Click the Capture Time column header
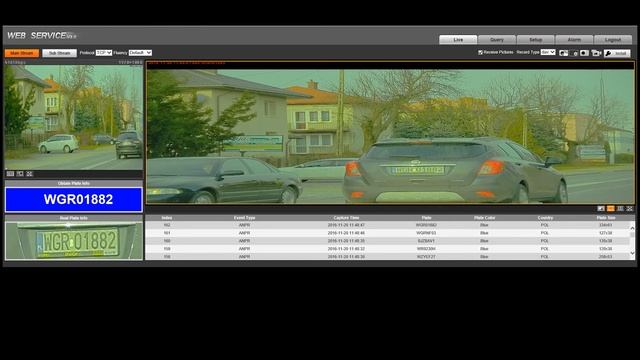The width and height of the screenshot is (640, 360). point(346,218)
